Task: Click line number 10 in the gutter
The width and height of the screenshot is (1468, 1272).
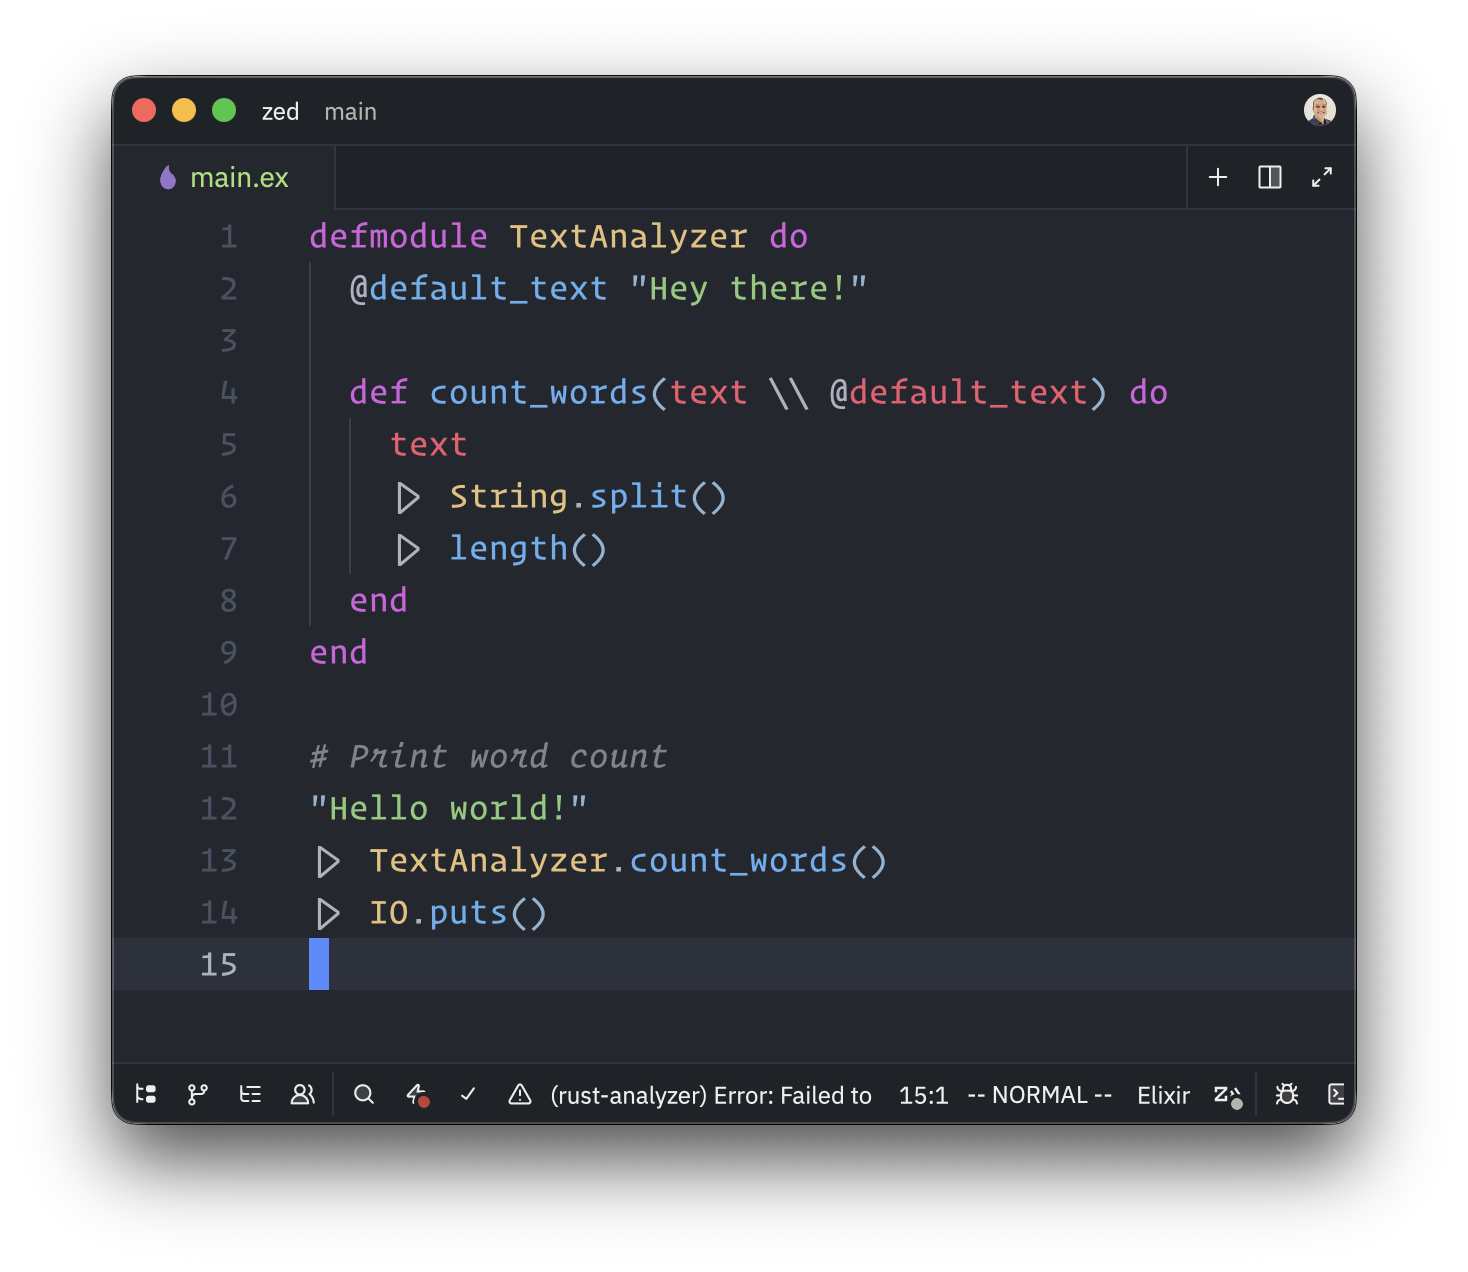Action: coord(219,704)
